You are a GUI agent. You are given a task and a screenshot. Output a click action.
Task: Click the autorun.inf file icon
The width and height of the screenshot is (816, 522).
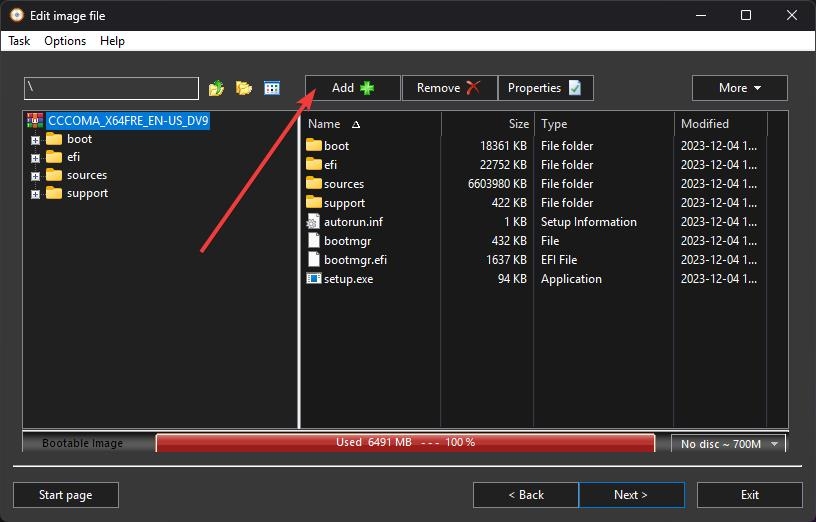313,222
